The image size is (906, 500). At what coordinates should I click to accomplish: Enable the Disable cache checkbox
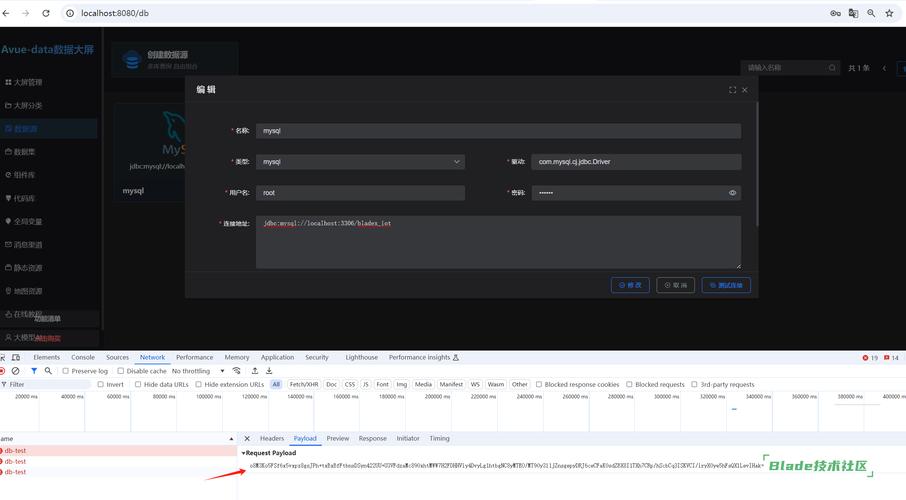click(120, 371)
